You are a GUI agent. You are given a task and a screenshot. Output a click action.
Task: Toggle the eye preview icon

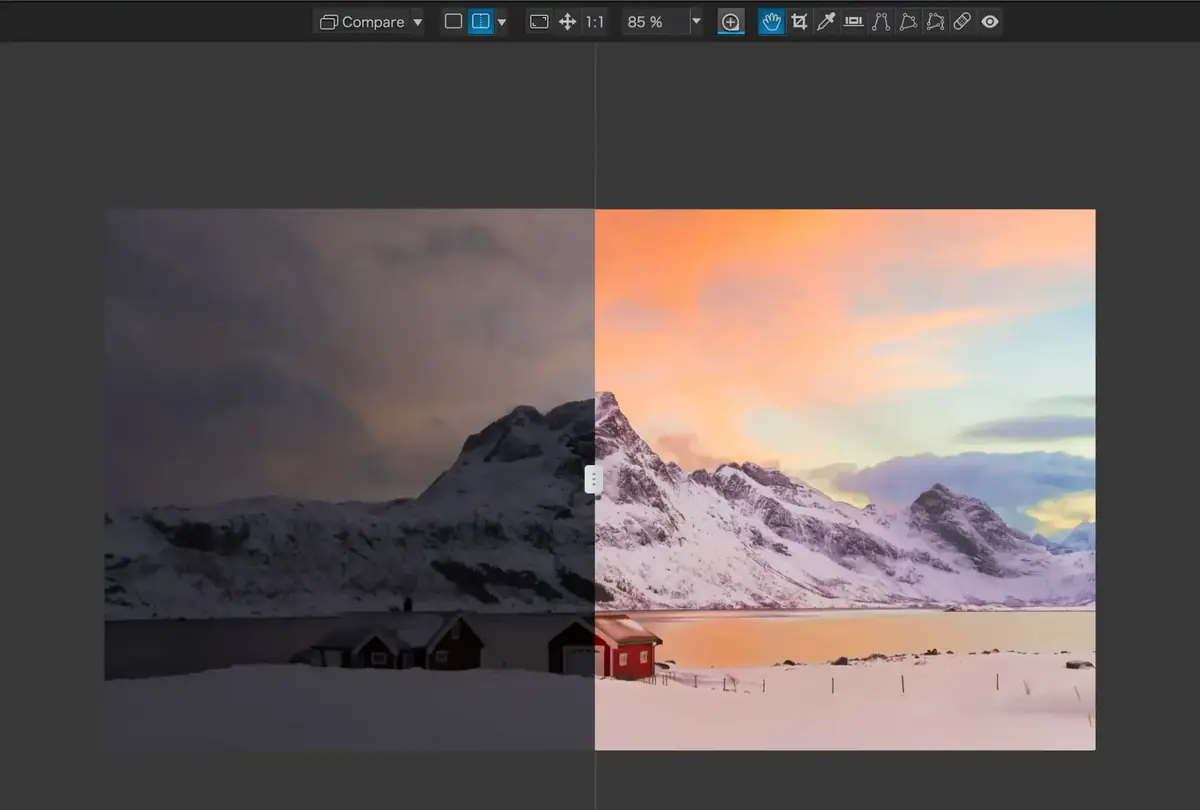[x=990, y=21]
